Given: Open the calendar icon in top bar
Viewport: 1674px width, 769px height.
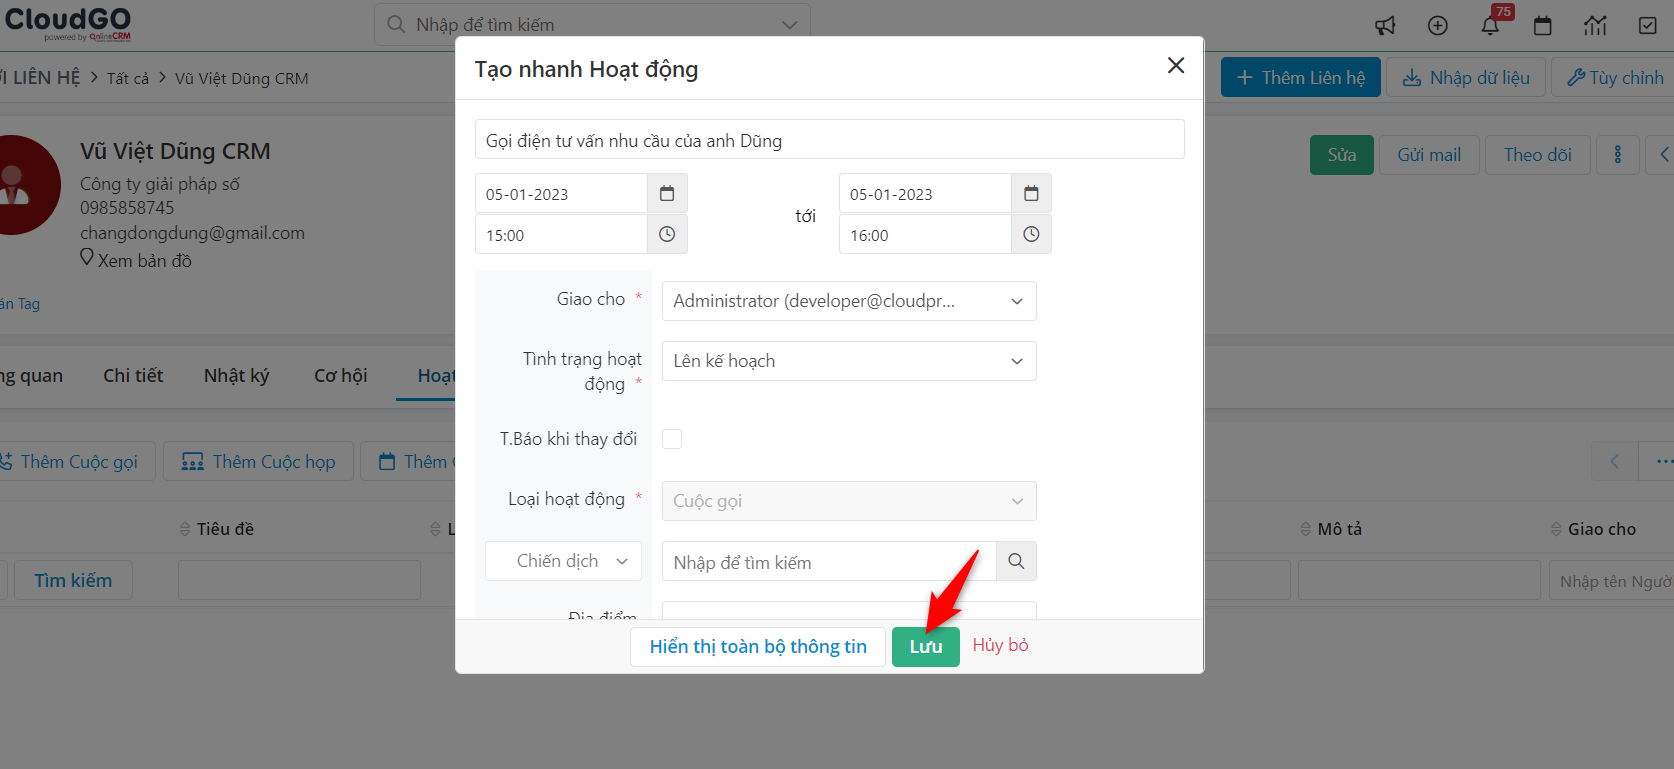Looking at the screenshot, I should pos(1543,25).
